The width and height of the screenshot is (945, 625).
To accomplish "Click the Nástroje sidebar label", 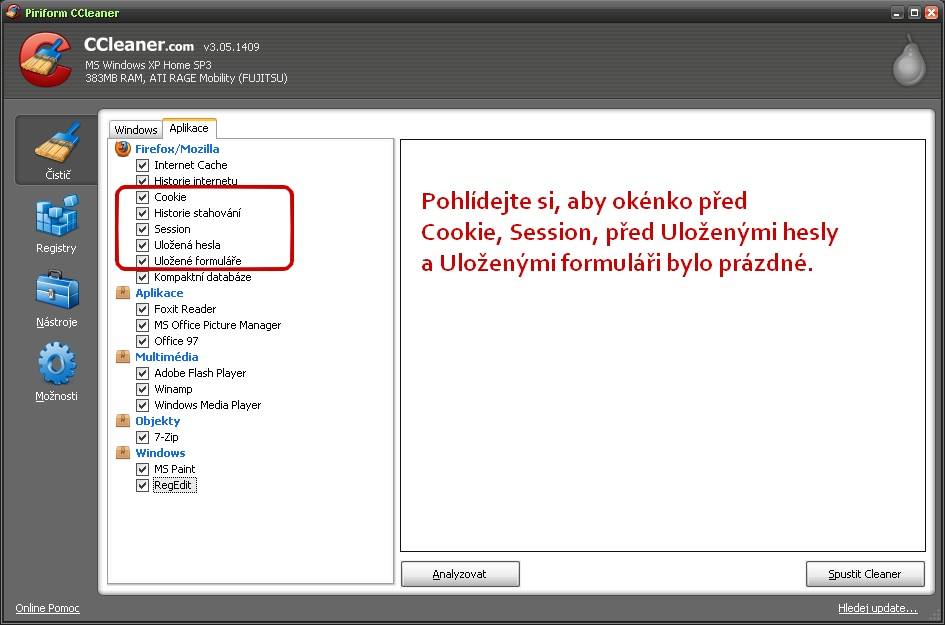I will (x=57, y=322).
